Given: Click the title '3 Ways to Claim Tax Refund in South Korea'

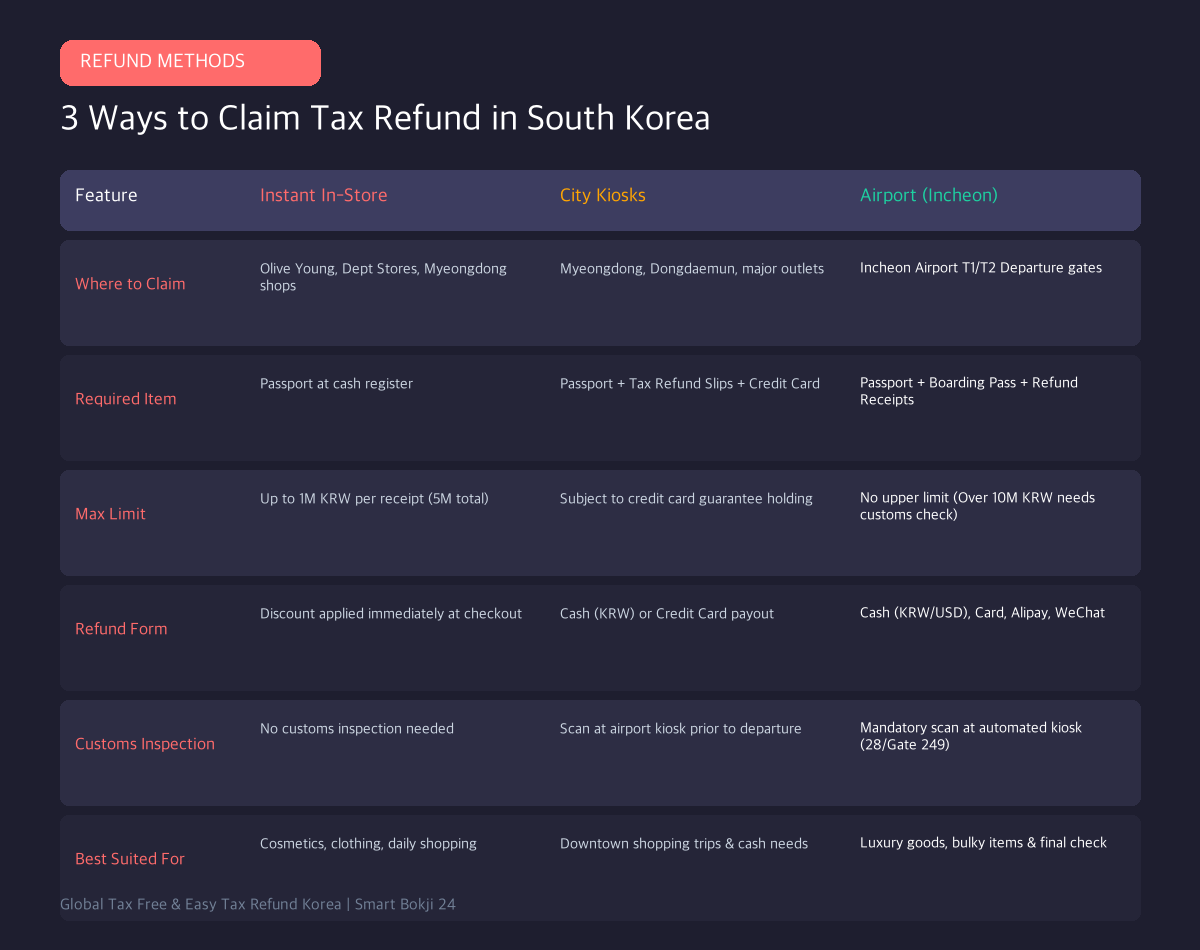Looking at the screenshot, I should pos(385,118).
